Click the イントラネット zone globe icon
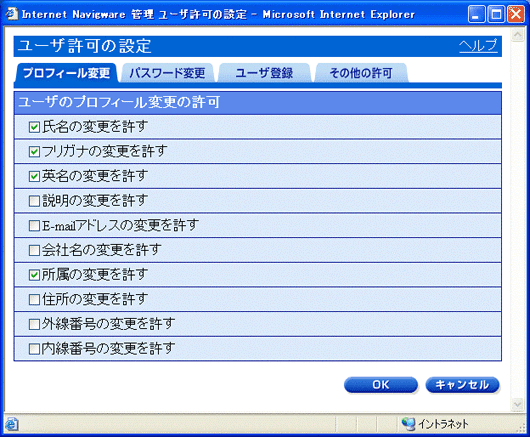 [x=408, y=423]
